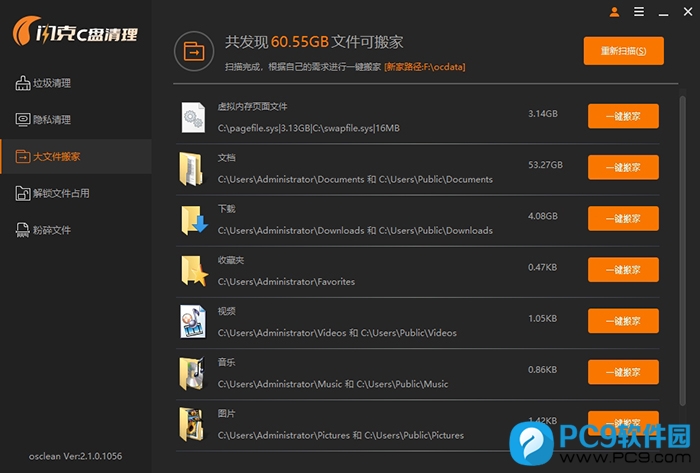Click 一键搬家 for 文档 row
Screen dimensions: 700x473
pos(623,167)
